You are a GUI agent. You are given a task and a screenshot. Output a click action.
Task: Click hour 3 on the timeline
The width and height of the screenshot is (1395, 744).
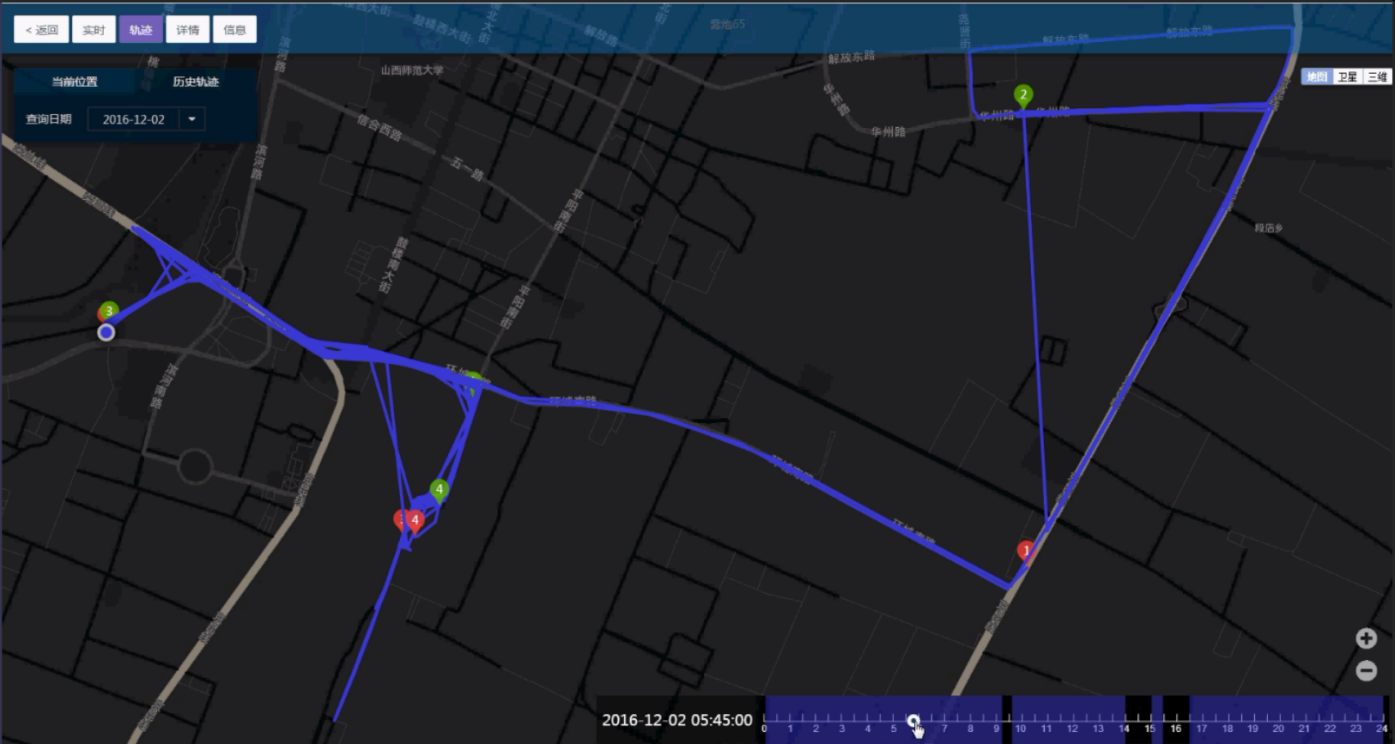pos(842,729)
